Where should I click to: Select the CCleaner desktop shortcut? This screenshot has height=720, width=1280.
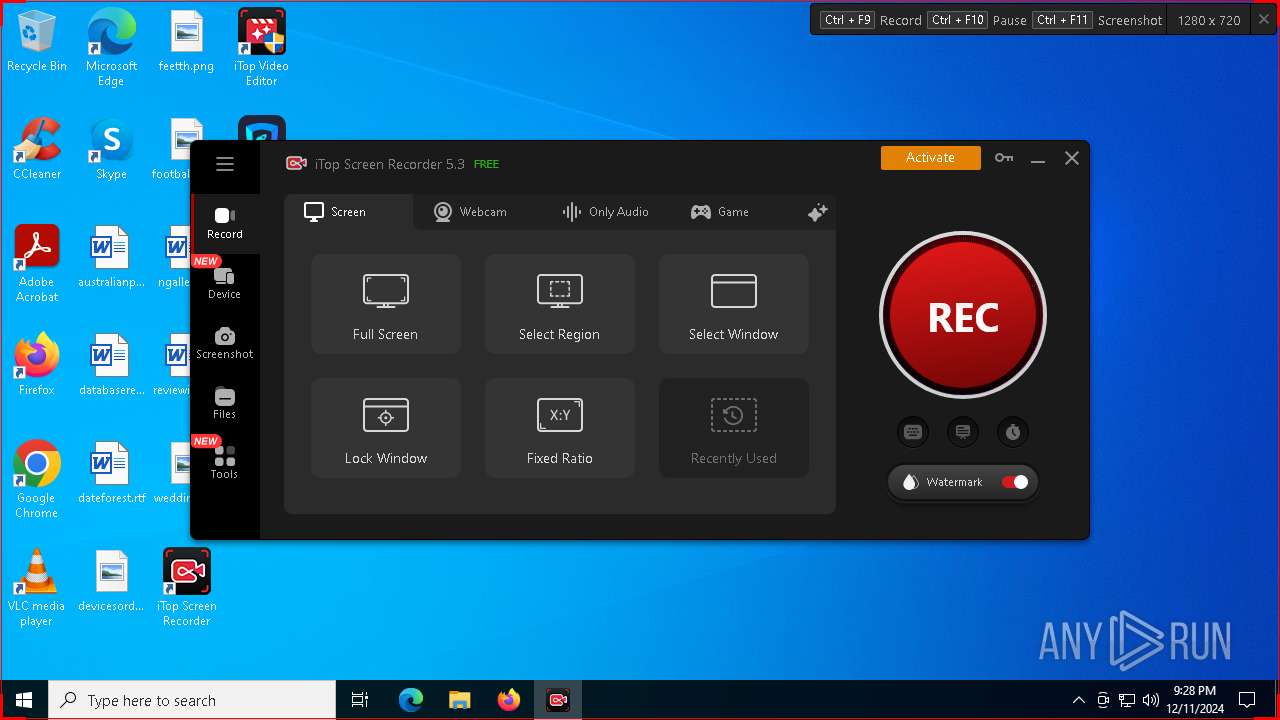(37, 150)
